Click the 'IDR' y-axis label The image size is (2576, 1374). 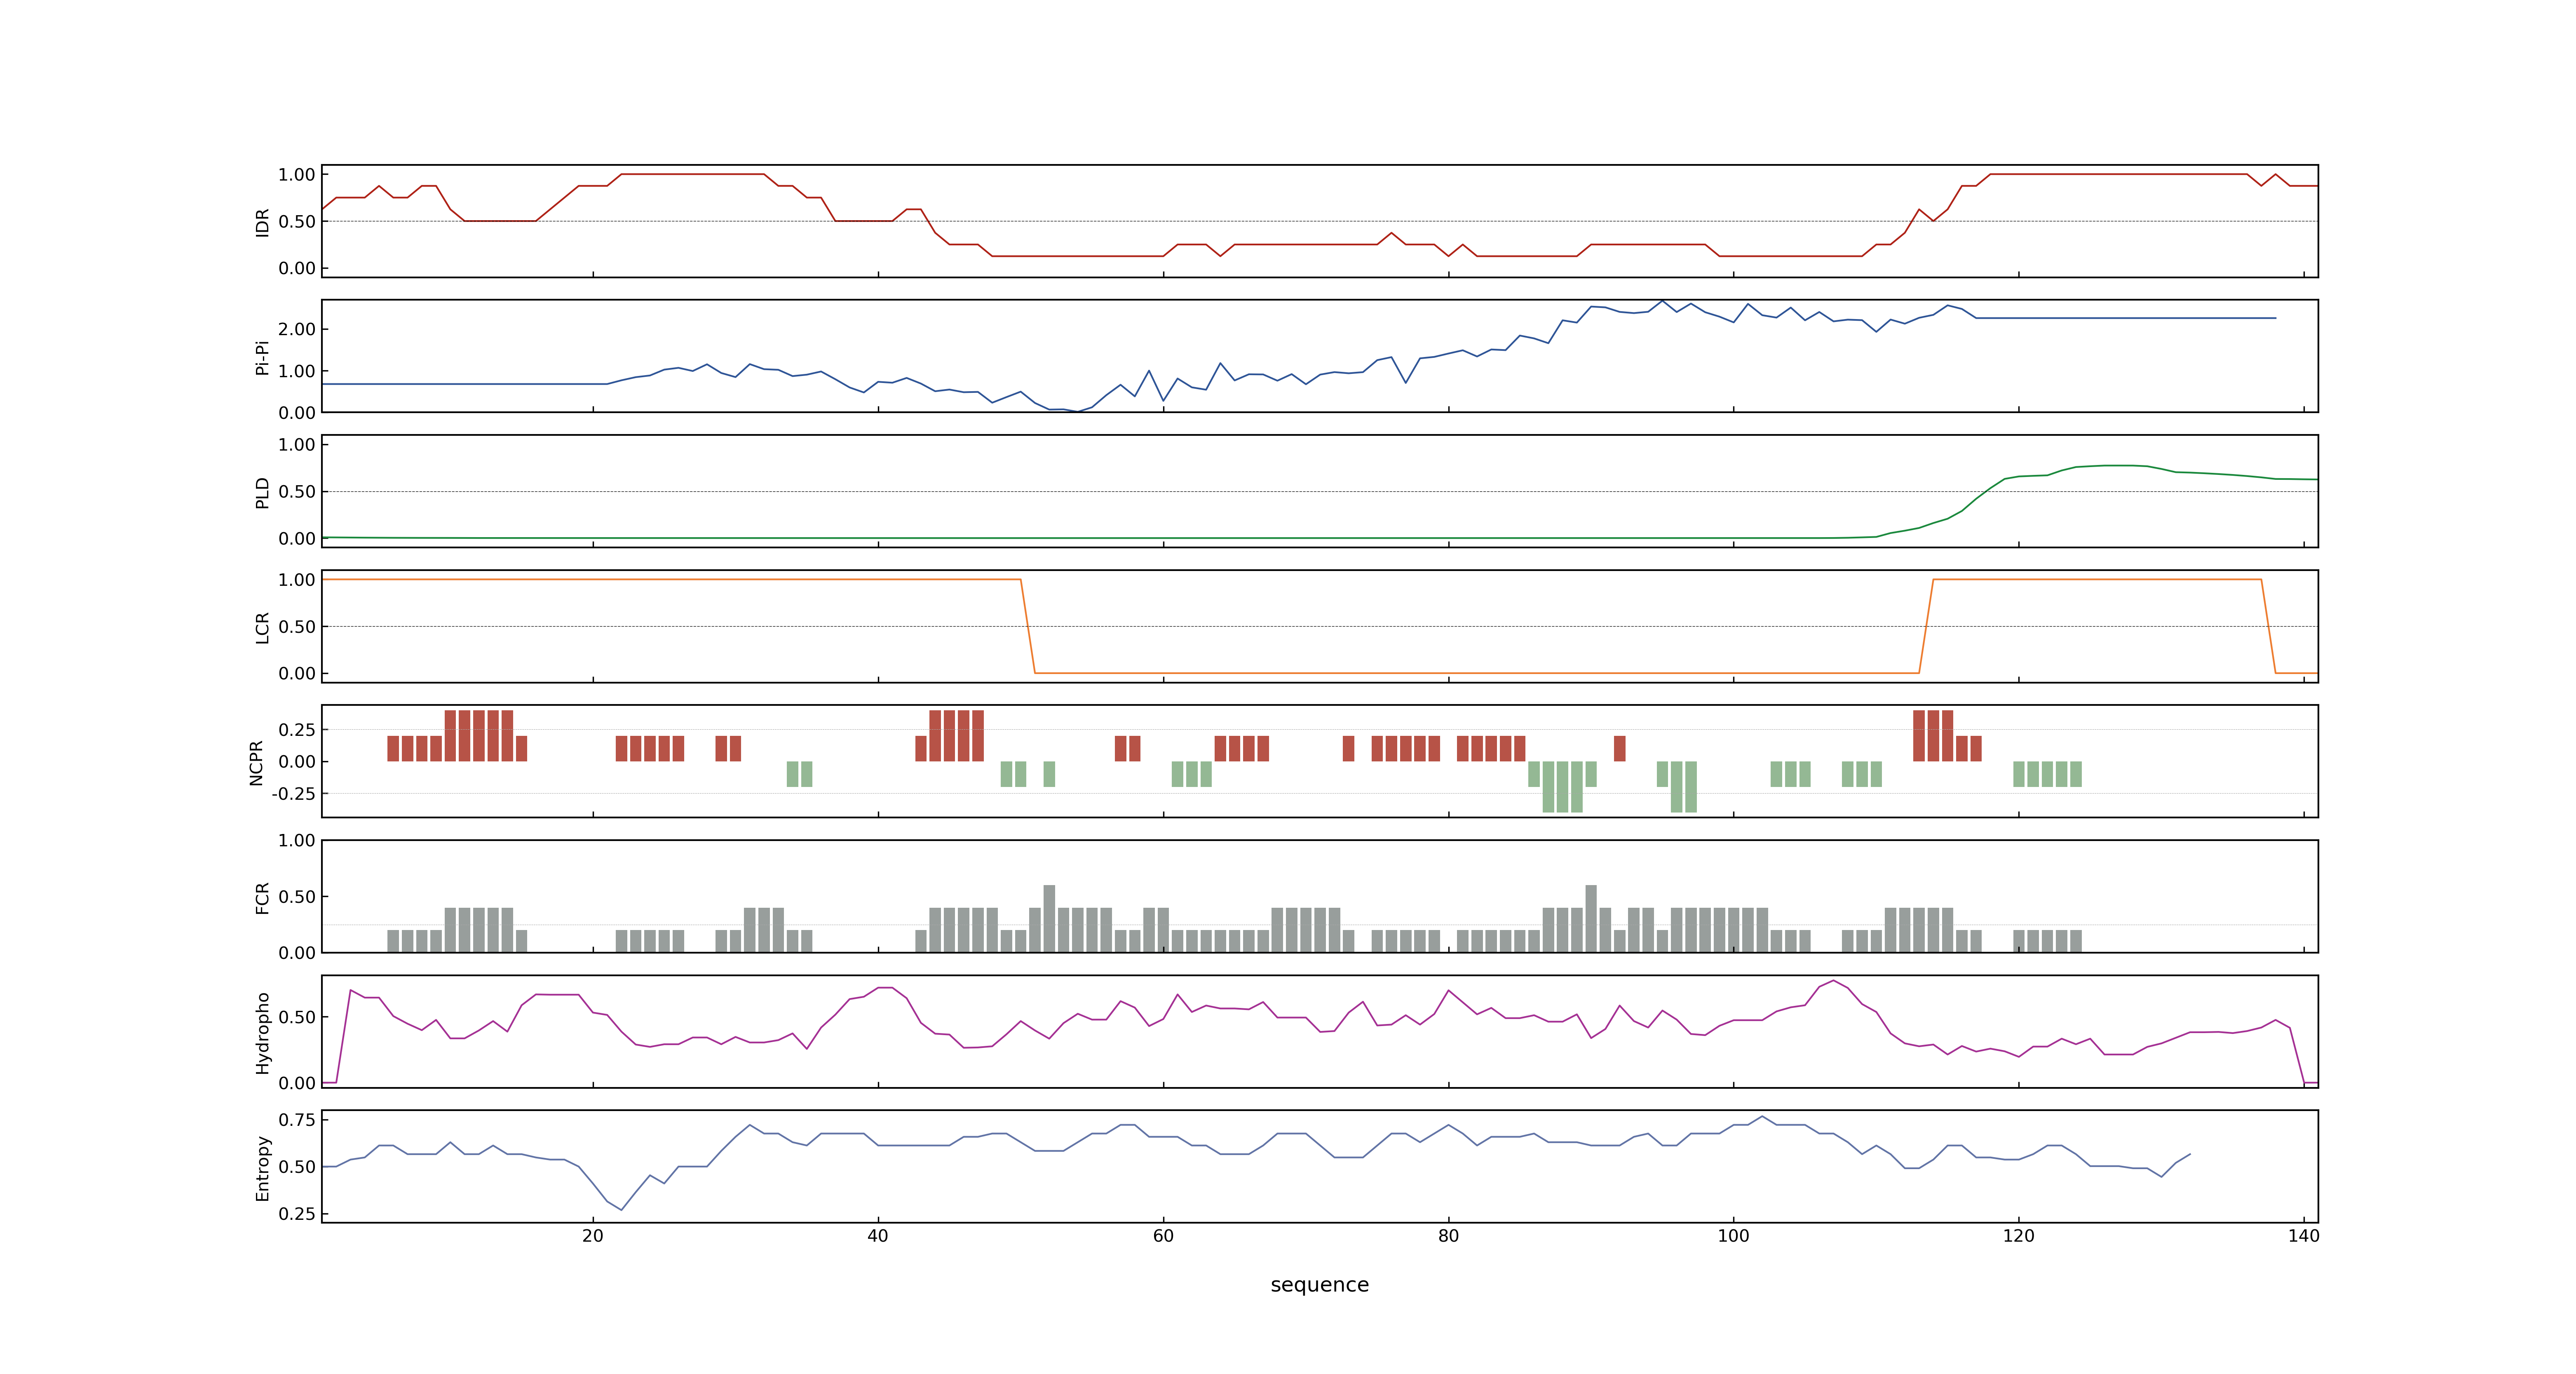(262, 222)
